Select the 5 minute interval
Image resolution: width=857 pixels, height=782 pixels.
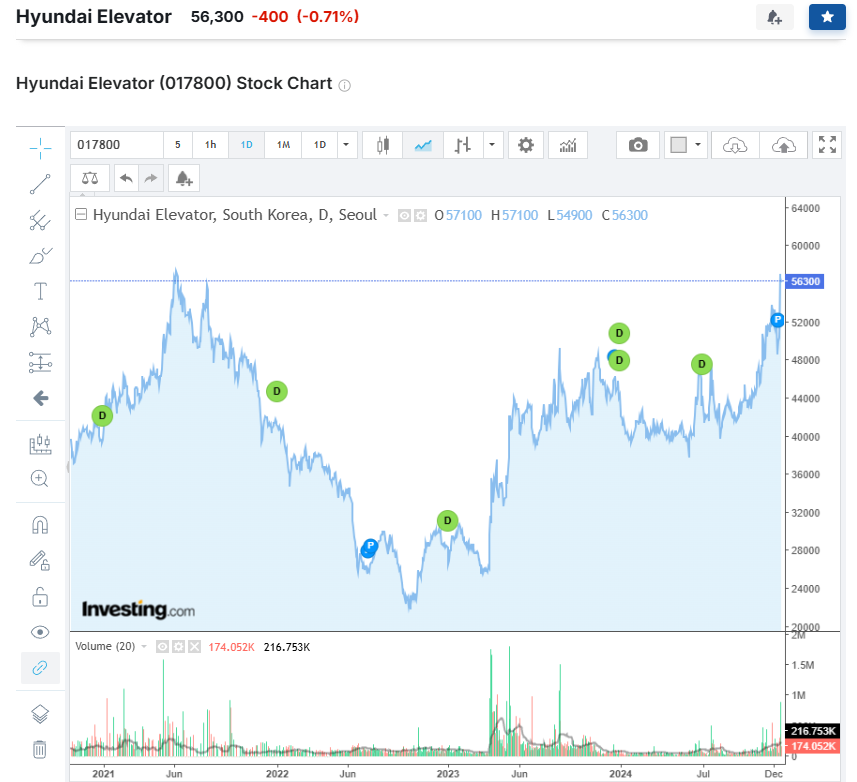pos(178,145)
